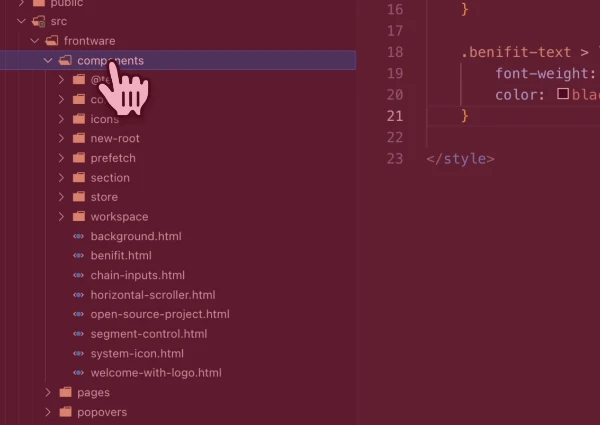This screenshot has height=425, width=600.
Task: Click the popovers folder icon
Action: click(65, 412)
